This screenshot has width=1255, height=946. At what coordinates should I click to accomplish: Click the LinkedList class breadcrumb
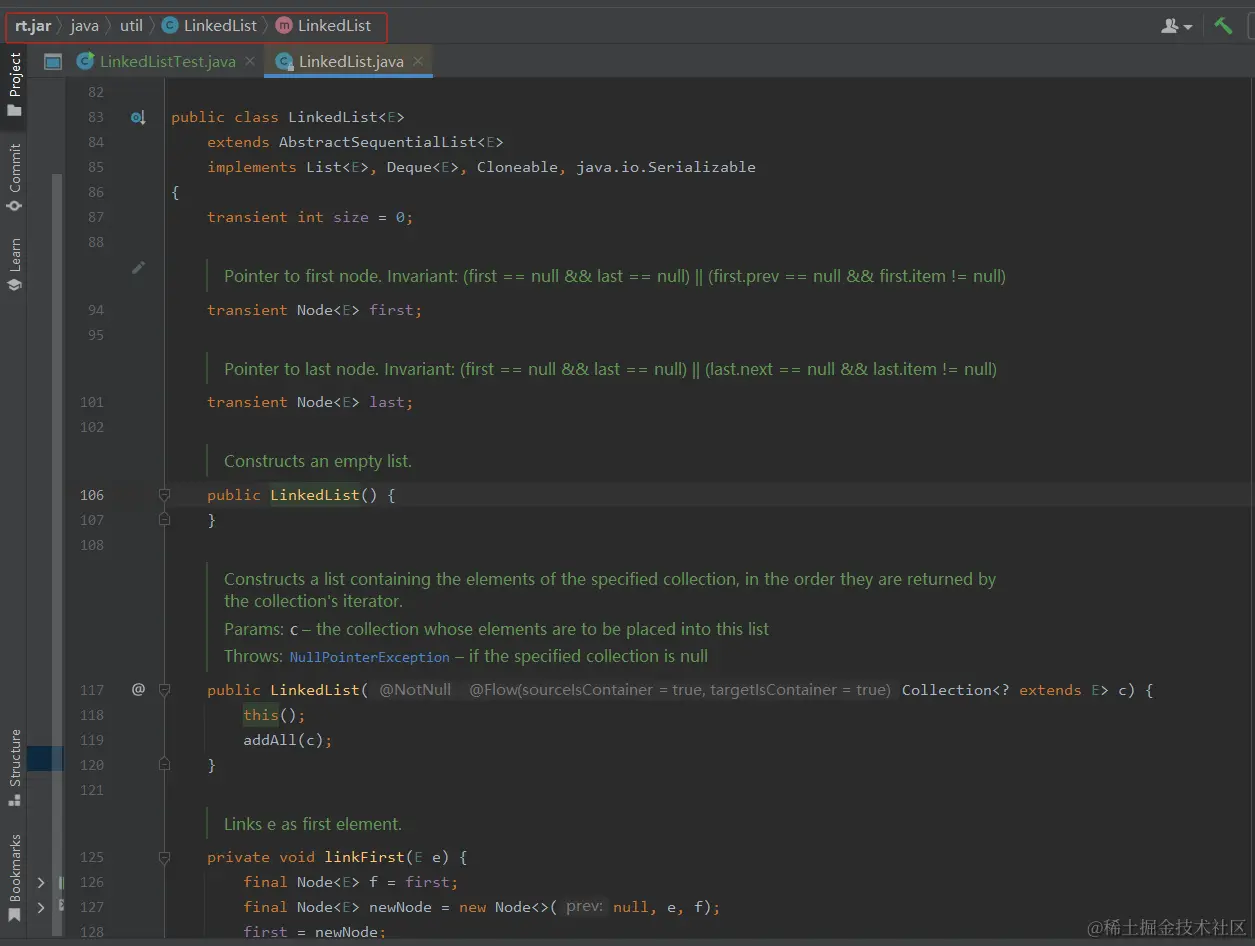tap(210, 26)
